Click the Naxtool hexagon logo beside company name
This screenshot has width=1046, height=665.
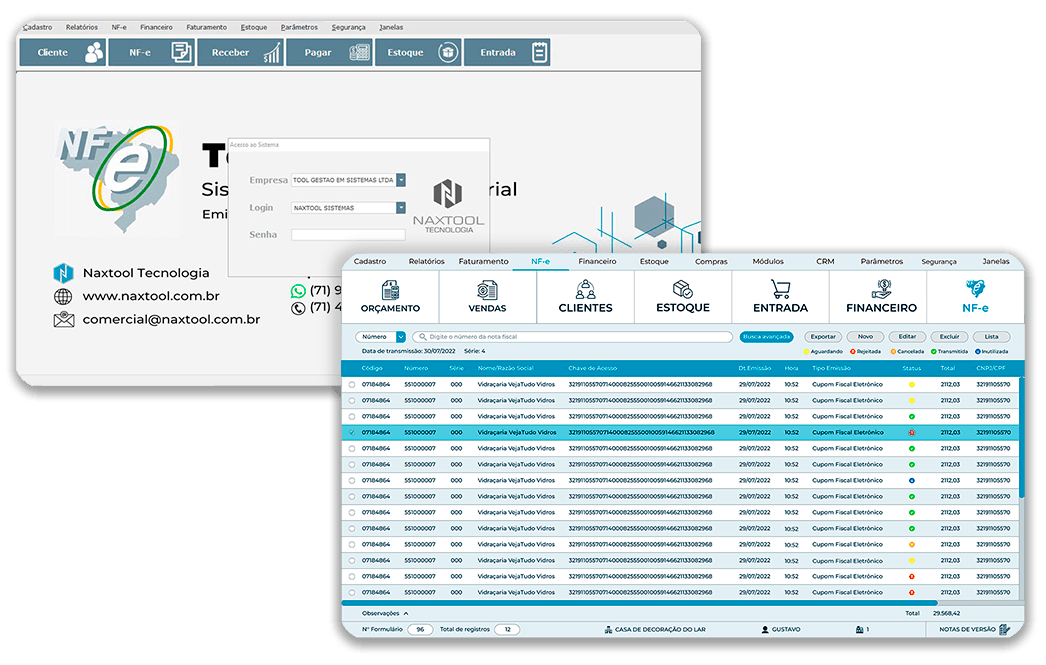click(63, 273)
